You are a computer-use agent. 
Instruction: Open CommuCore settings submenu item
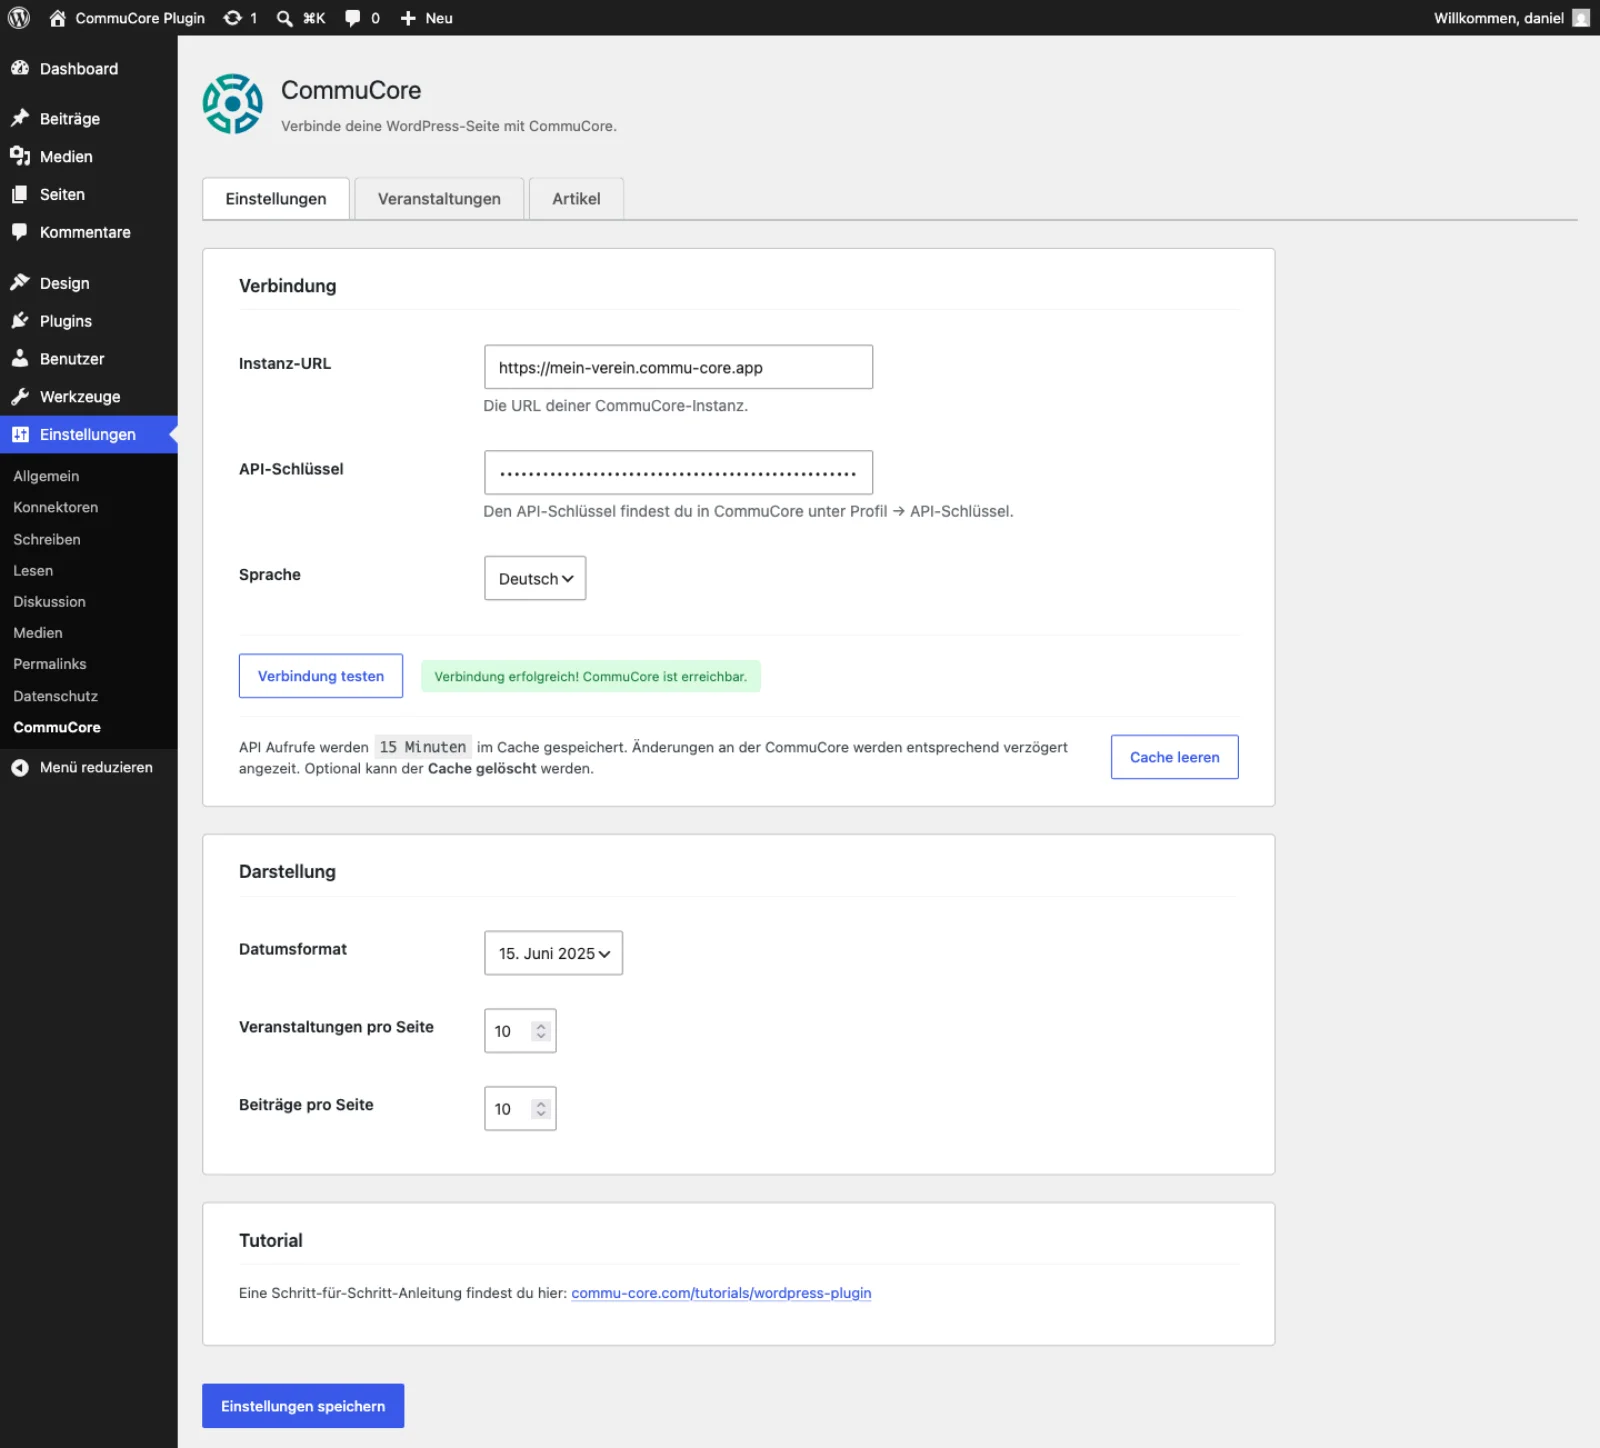point(57,727)
